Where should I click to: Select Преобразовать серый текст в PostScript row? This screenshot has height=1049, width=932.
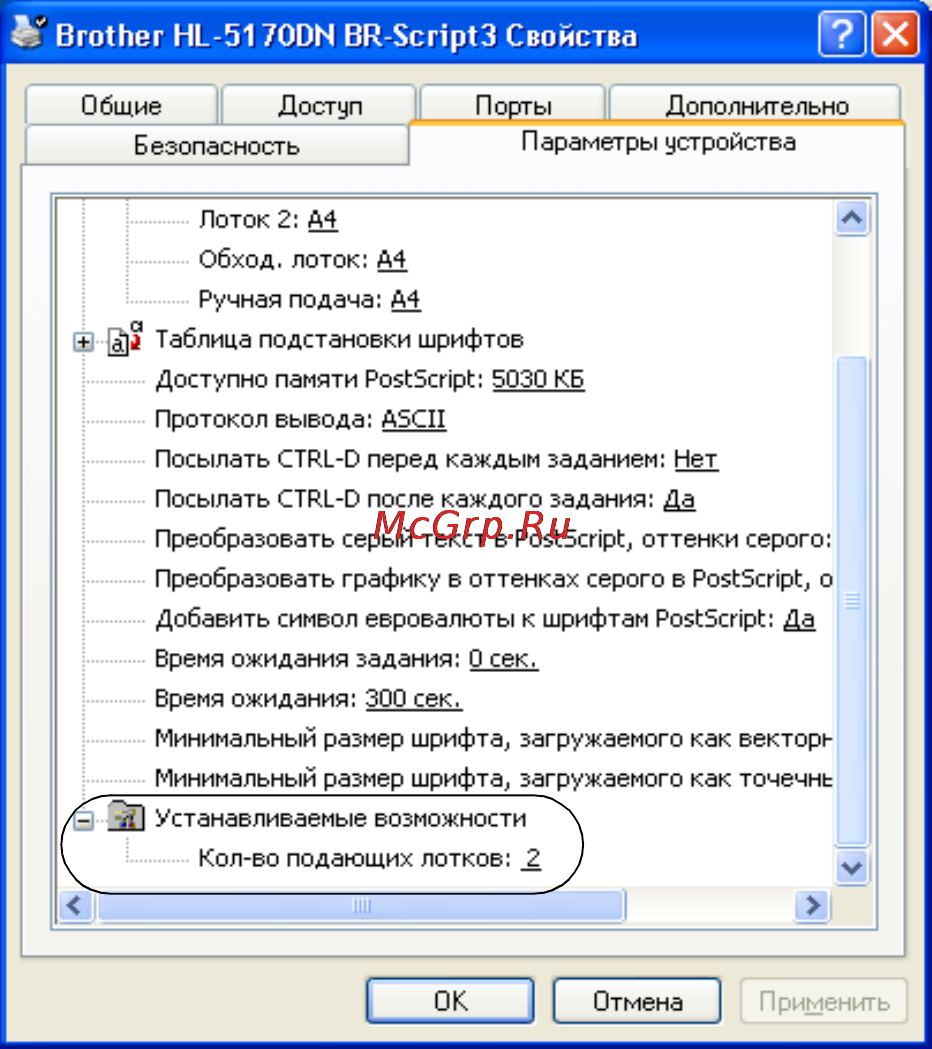pos(493,539)
